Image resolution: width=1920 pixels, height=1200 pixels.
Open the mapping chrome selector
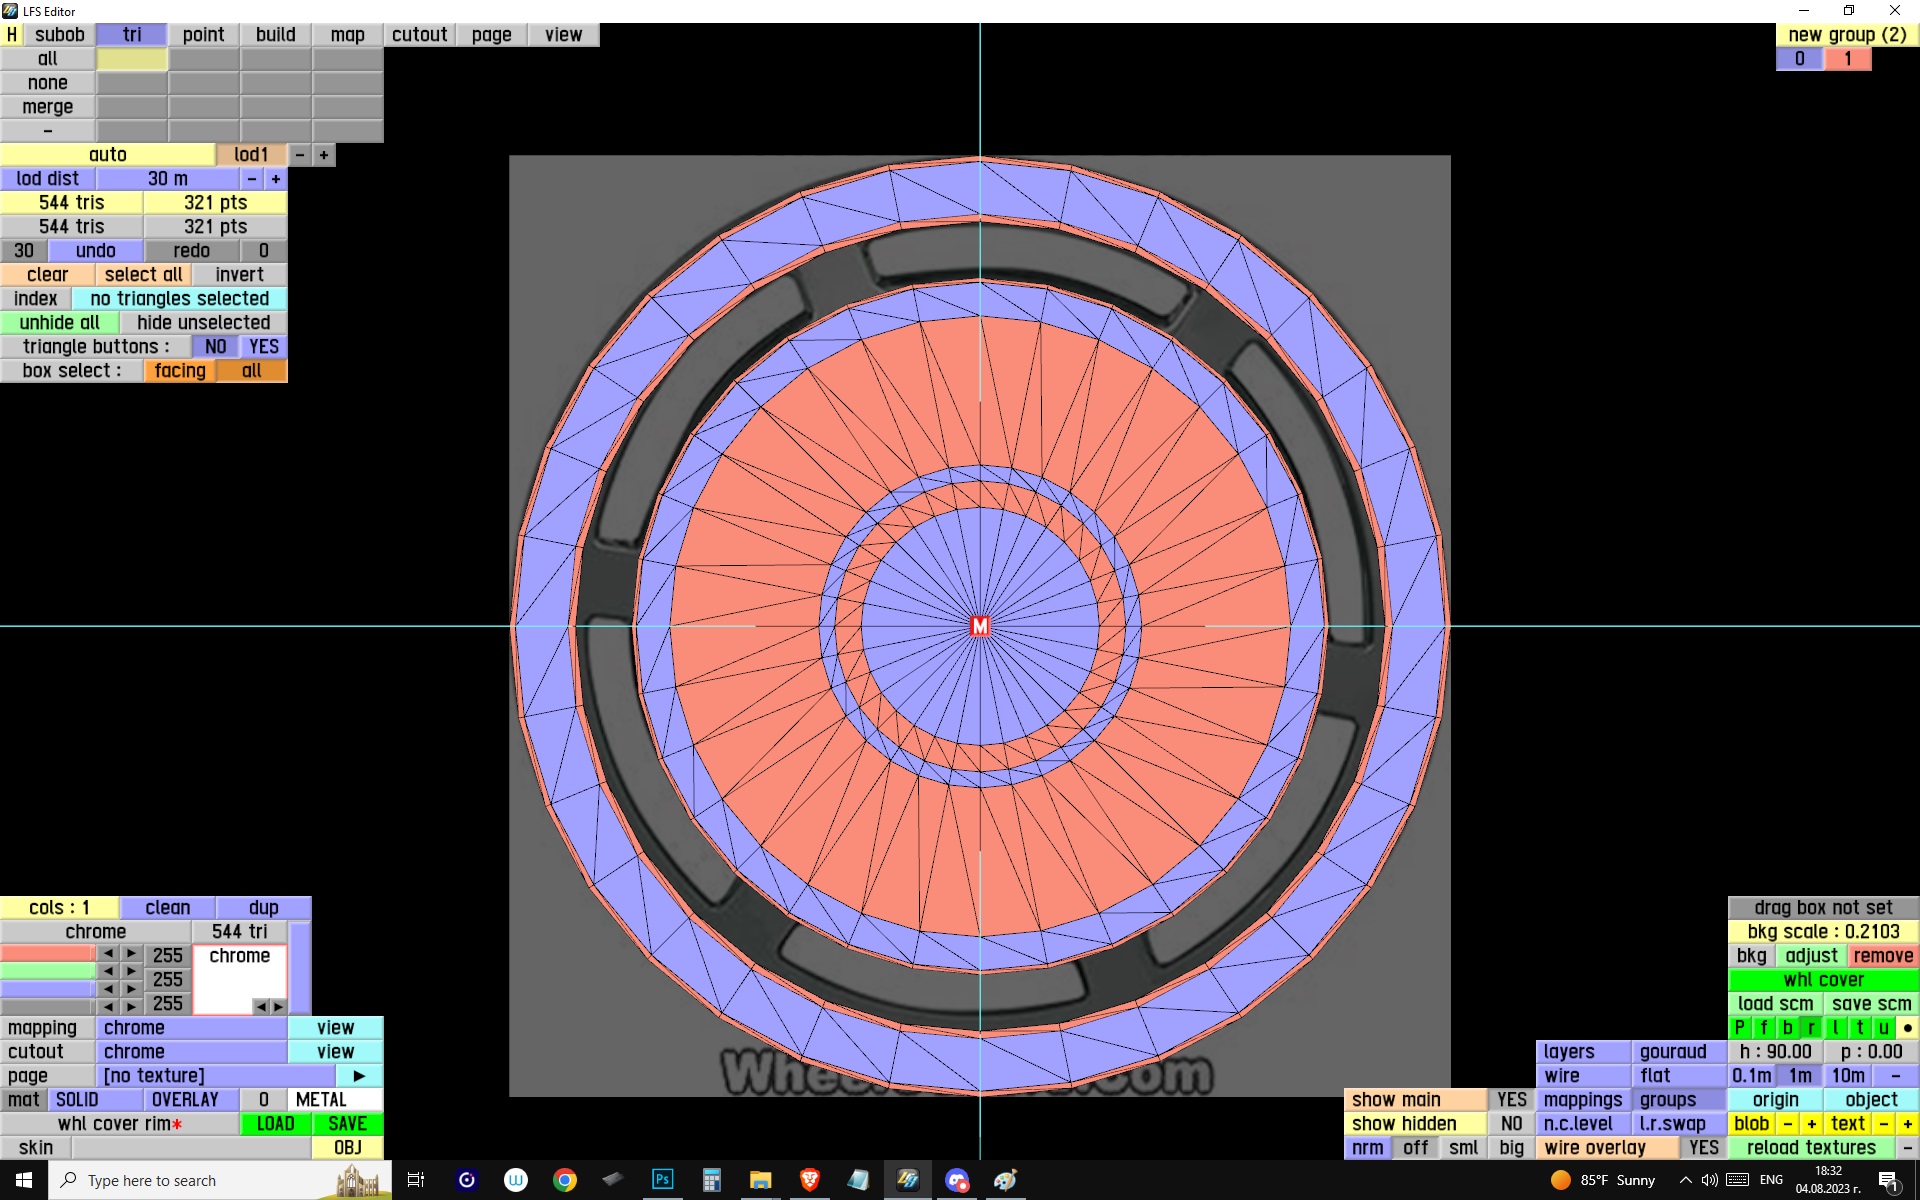(191, 1028)
